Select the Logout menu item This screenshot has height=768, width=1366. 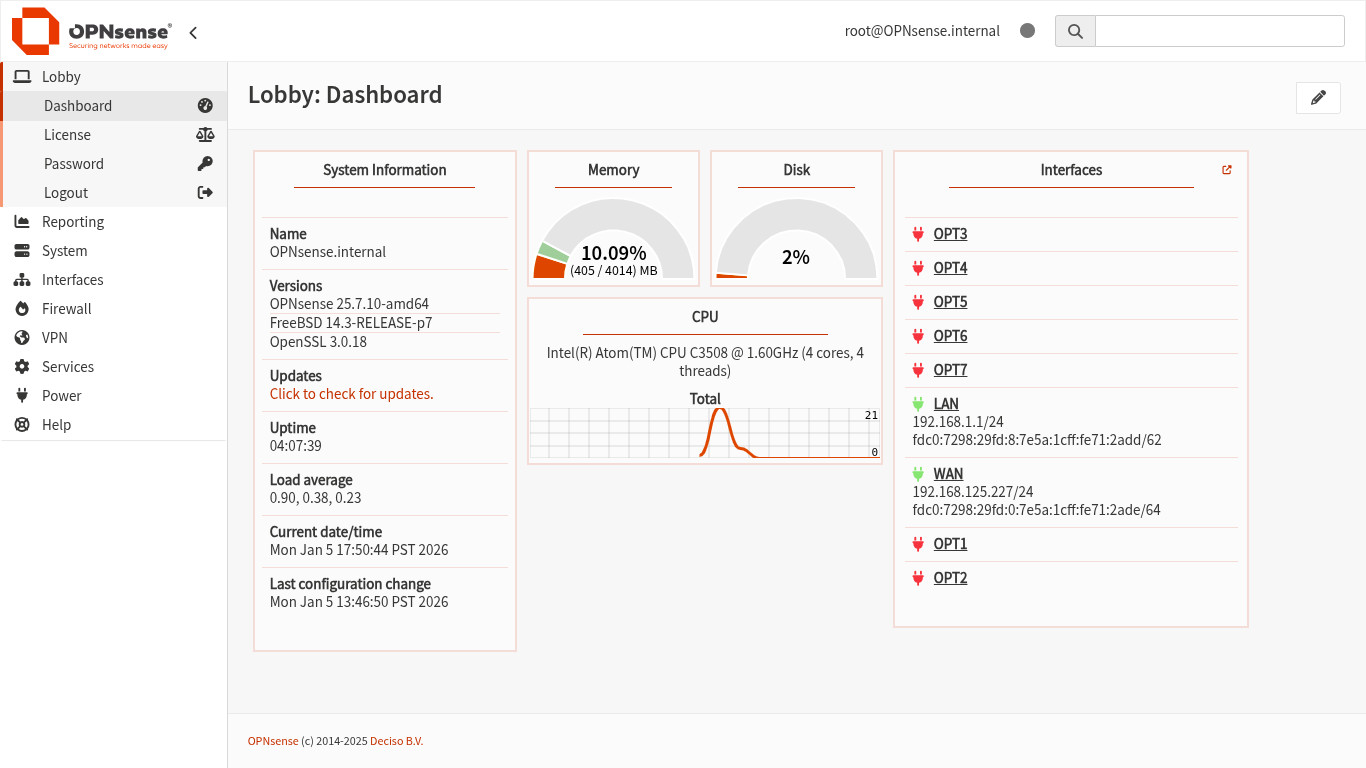click(114, 193)
